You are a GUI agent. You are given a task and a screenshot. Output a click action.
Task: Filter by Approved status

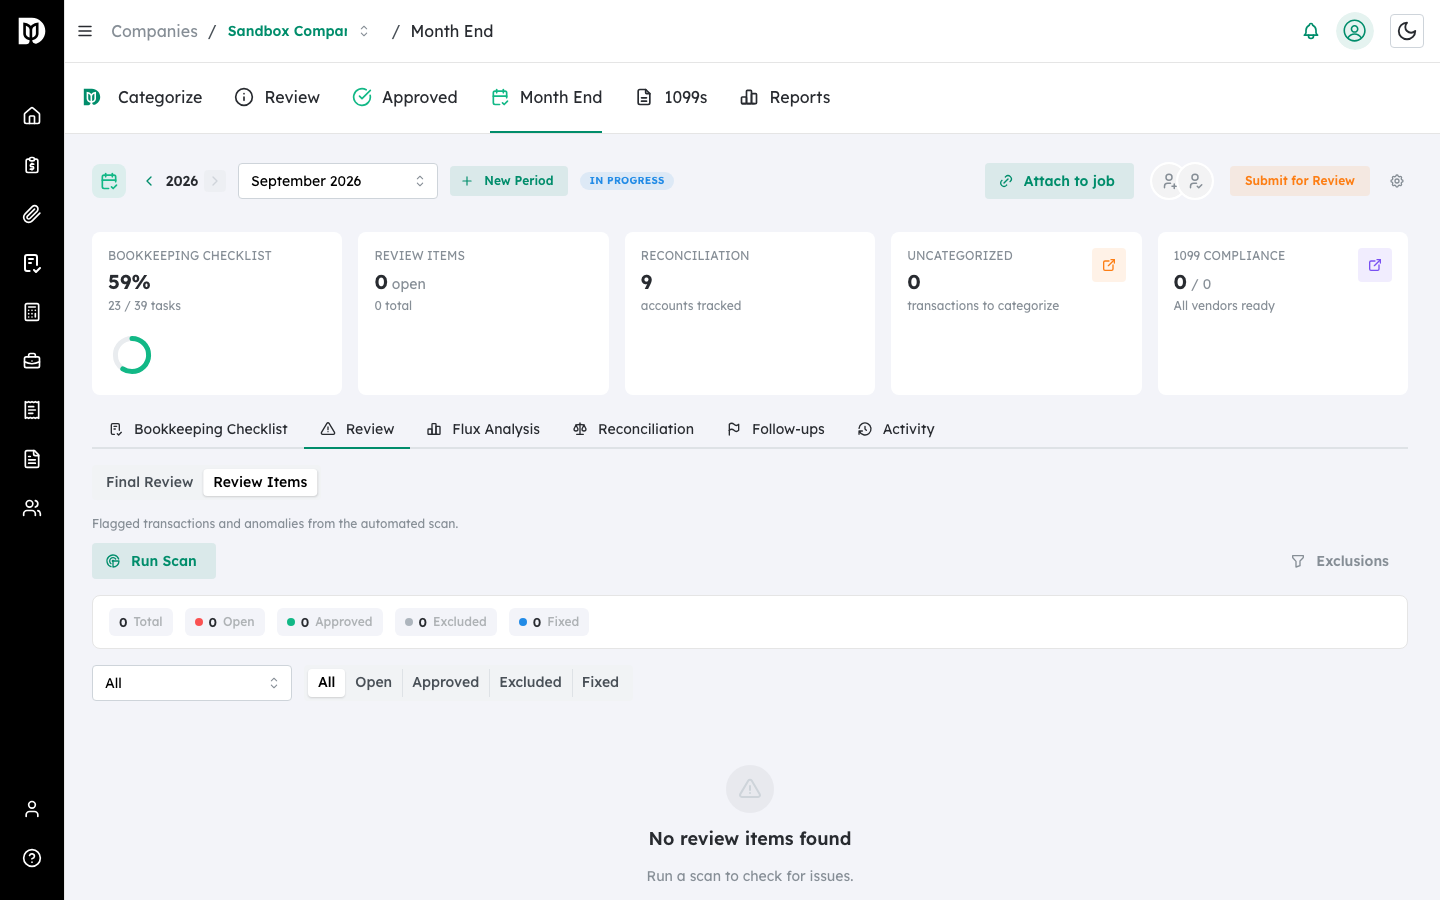(446, 682)
